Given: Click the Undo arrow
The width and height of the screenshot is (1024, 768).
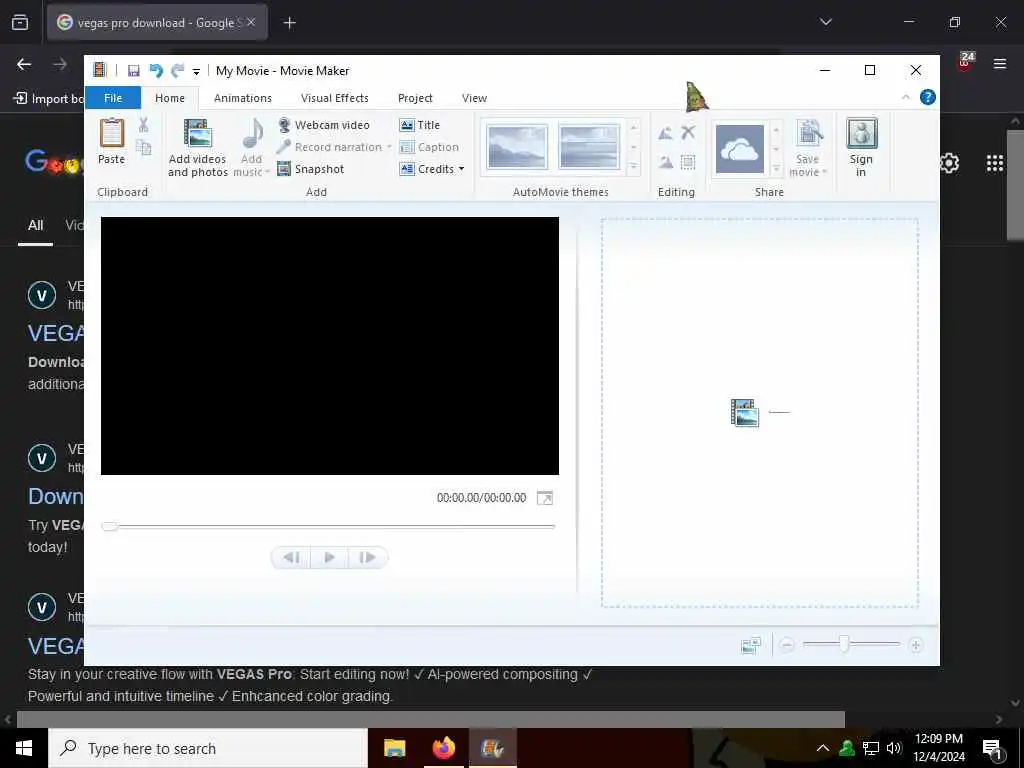Looking at the screenshot, I should [155, 71].
